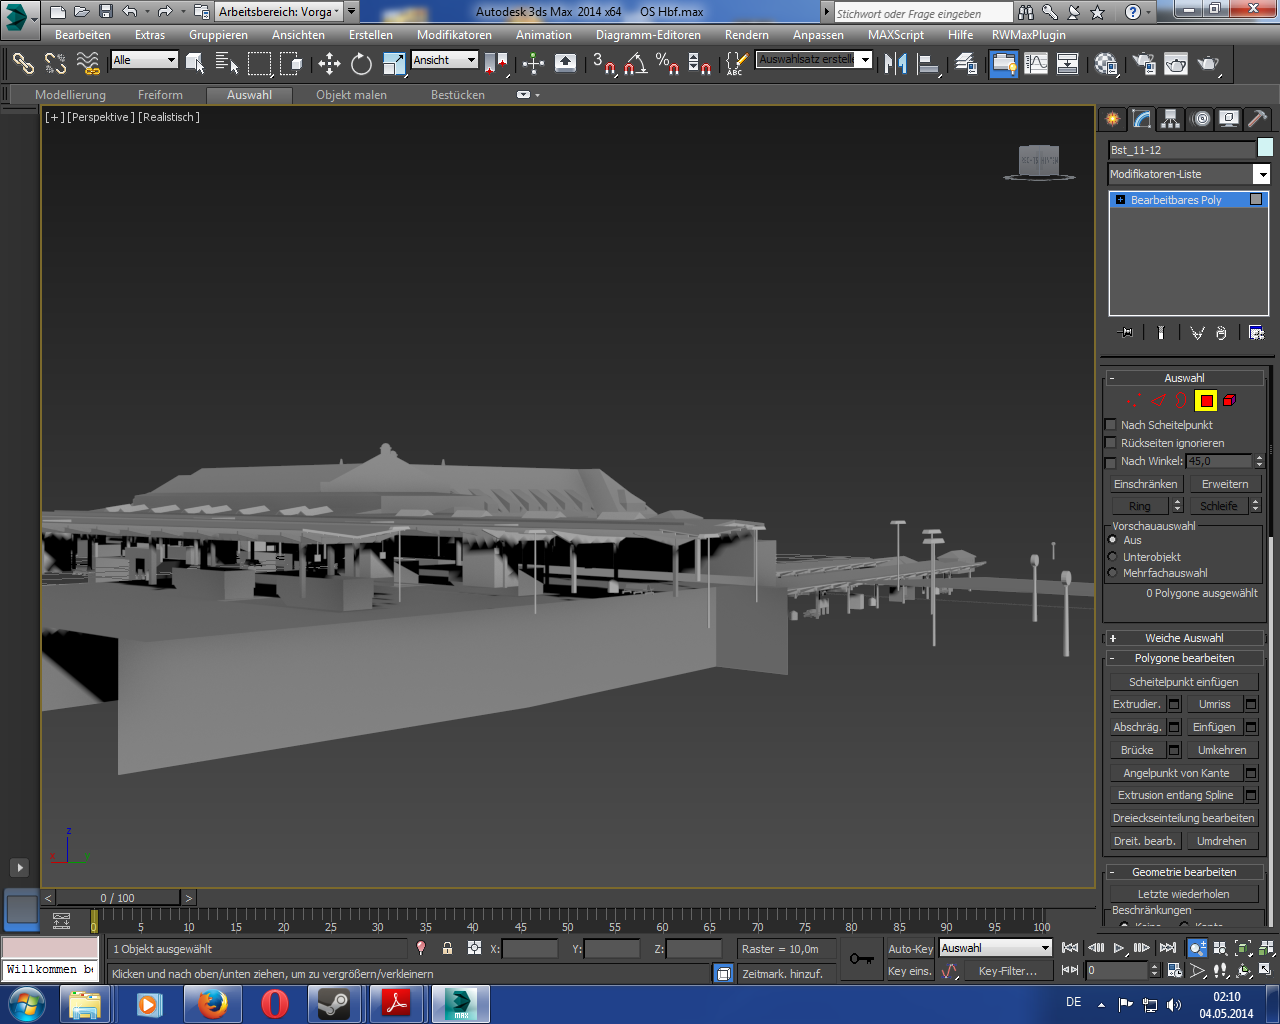Enable the Rückseiten ignorieren checkbox

point(1110,443)
